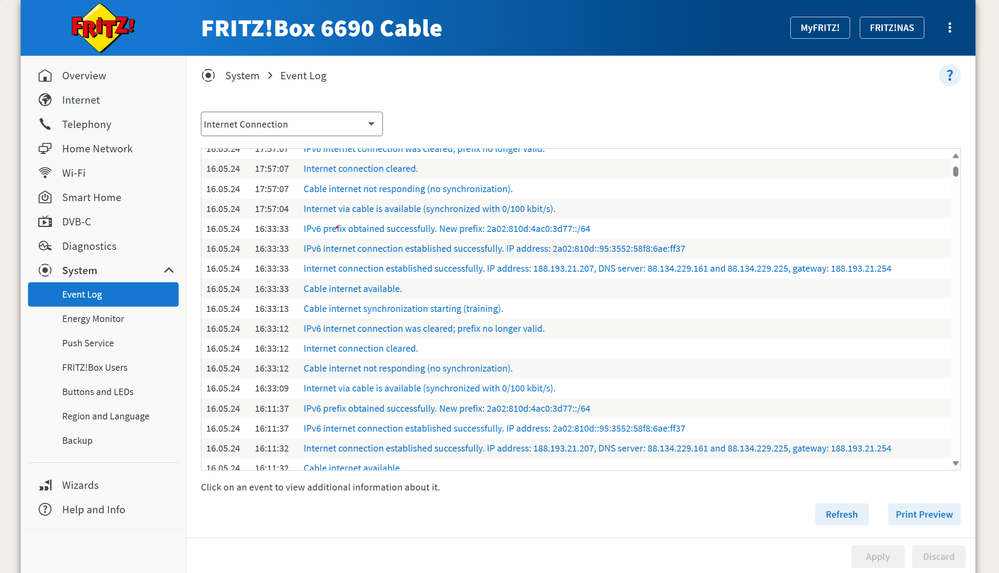The width and height of the screenshot is (999, 573).
Task: Open the Wi-Fi menu item
Action: pyautogui.click(x=73, y=173)
